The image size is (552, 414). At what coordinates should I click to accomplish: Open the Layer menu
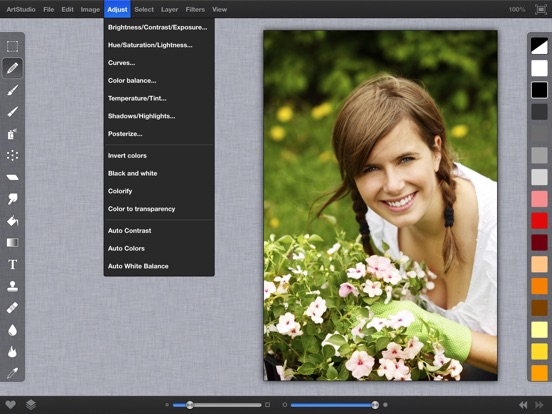169,10
